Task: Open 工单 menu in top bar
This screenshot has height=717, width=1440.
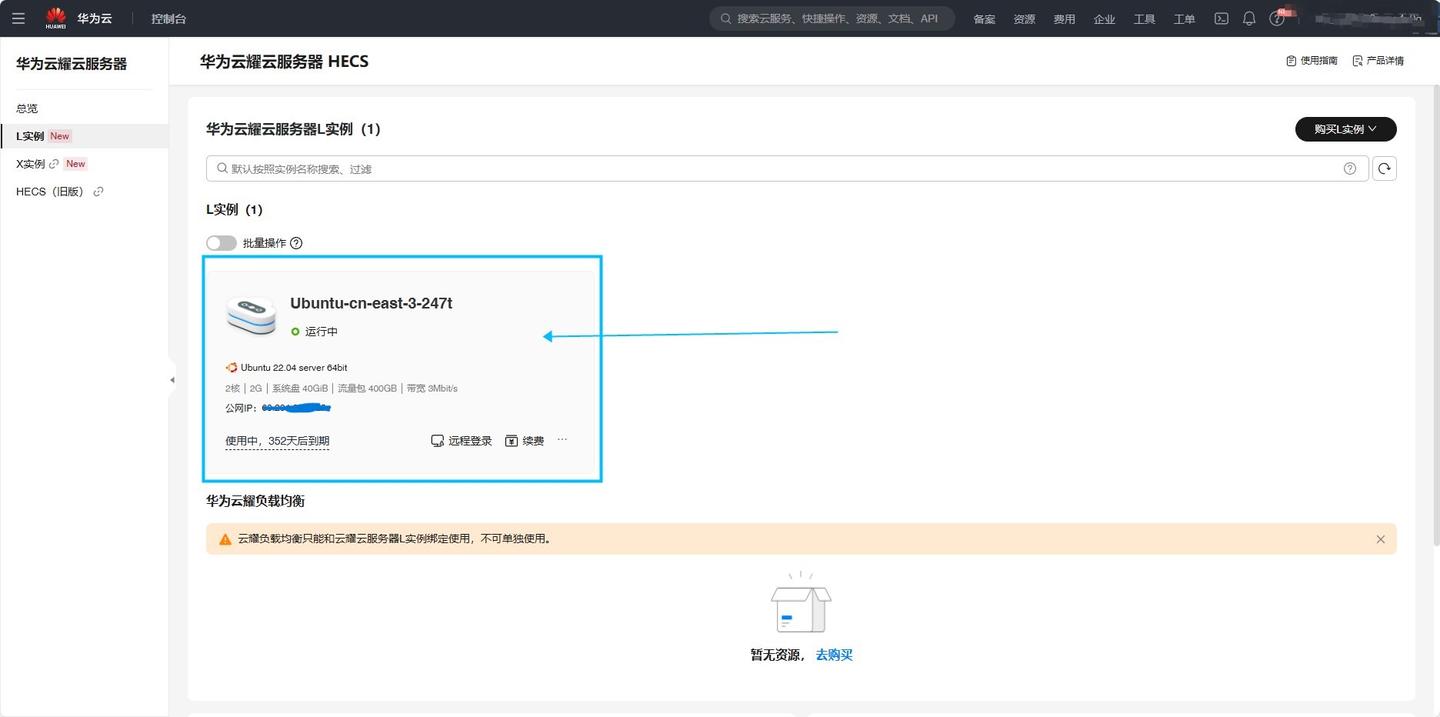Action: (1184, 19)
